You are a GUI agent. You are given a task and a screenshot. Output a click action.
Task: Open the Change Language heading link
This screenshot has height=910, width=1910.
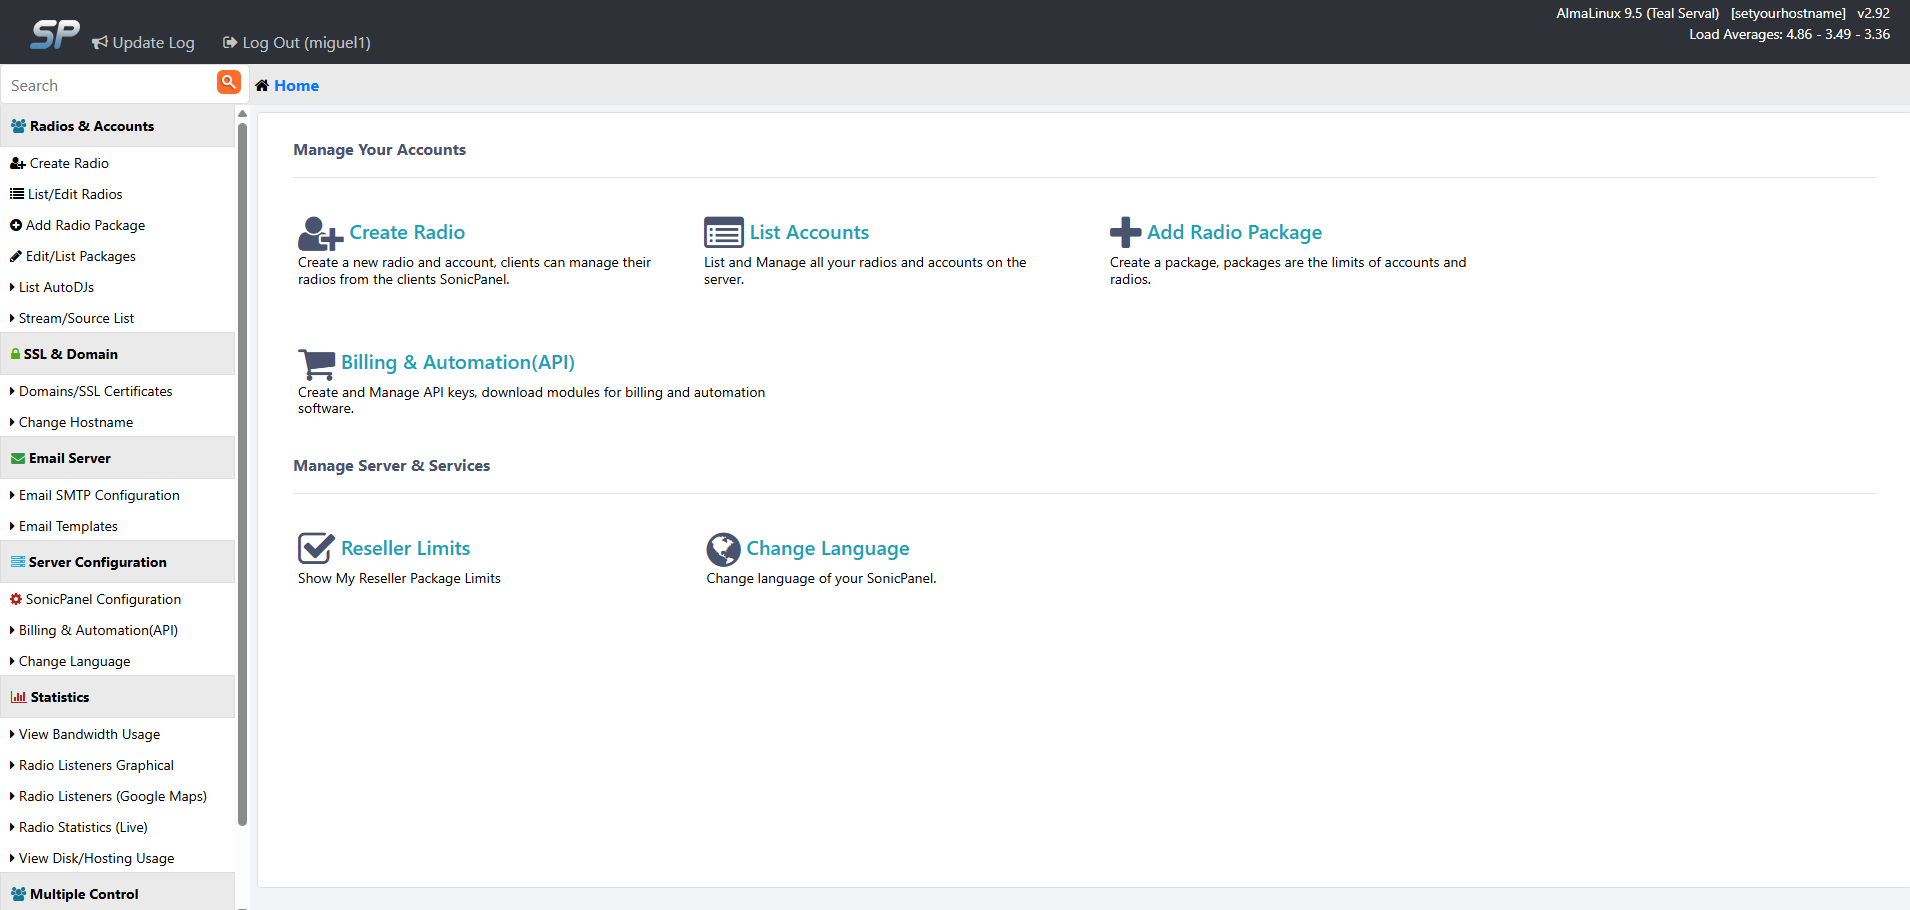tap(828, 548)
